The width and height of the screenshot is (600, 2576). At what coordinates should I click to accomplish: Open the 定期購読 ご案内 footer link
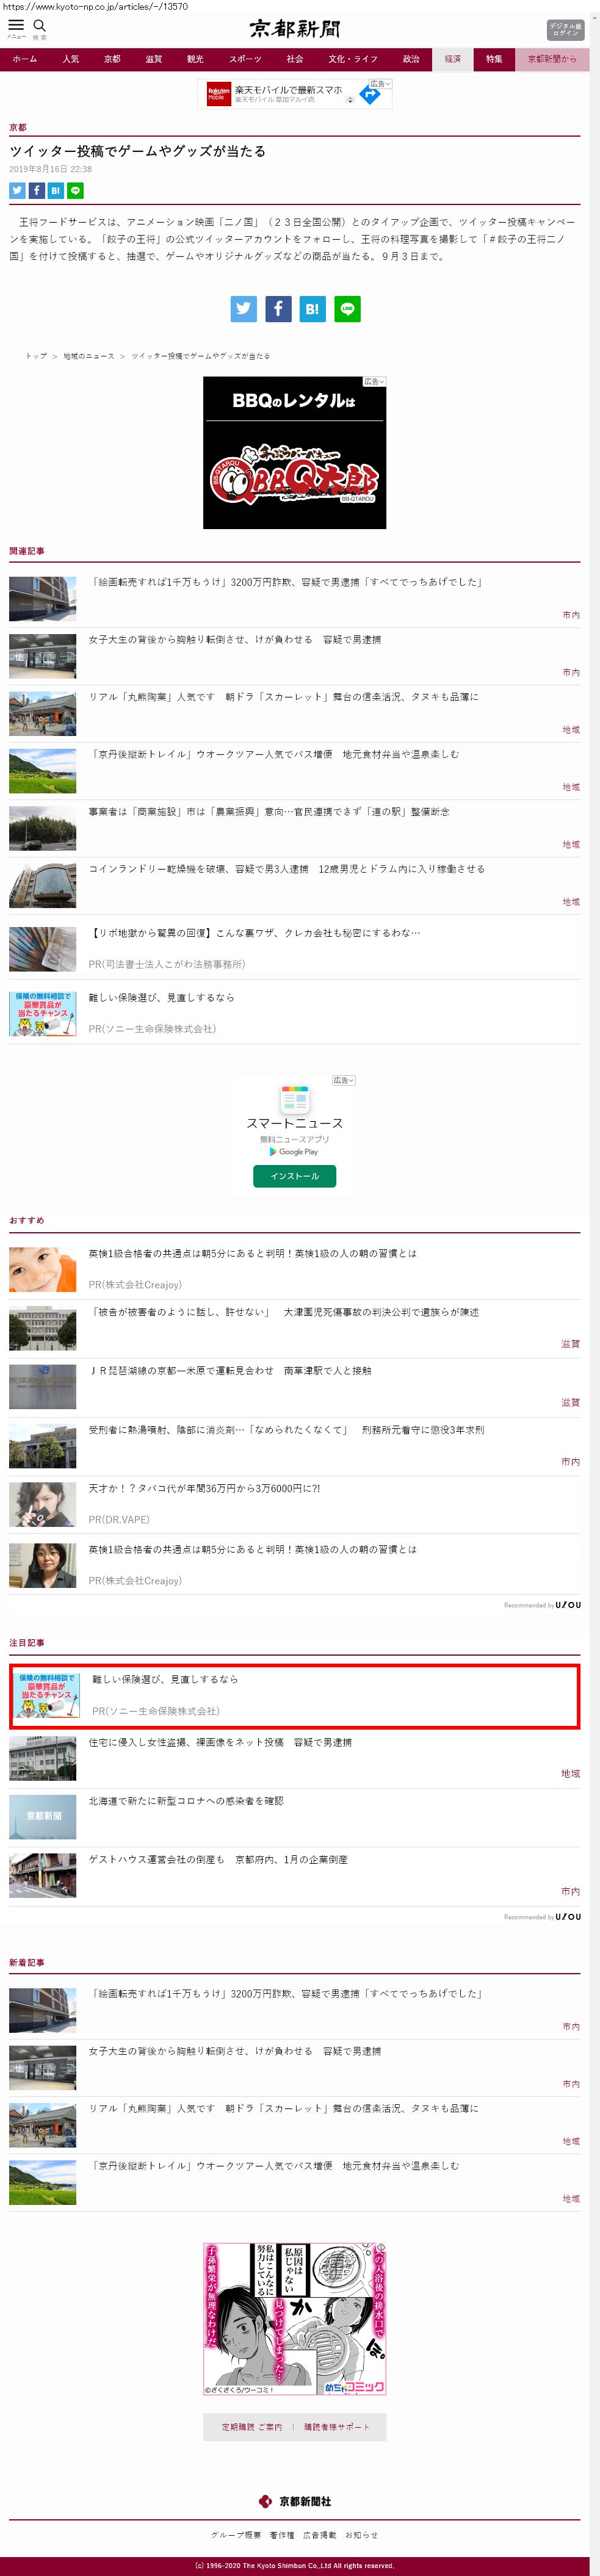[252, 2427]
